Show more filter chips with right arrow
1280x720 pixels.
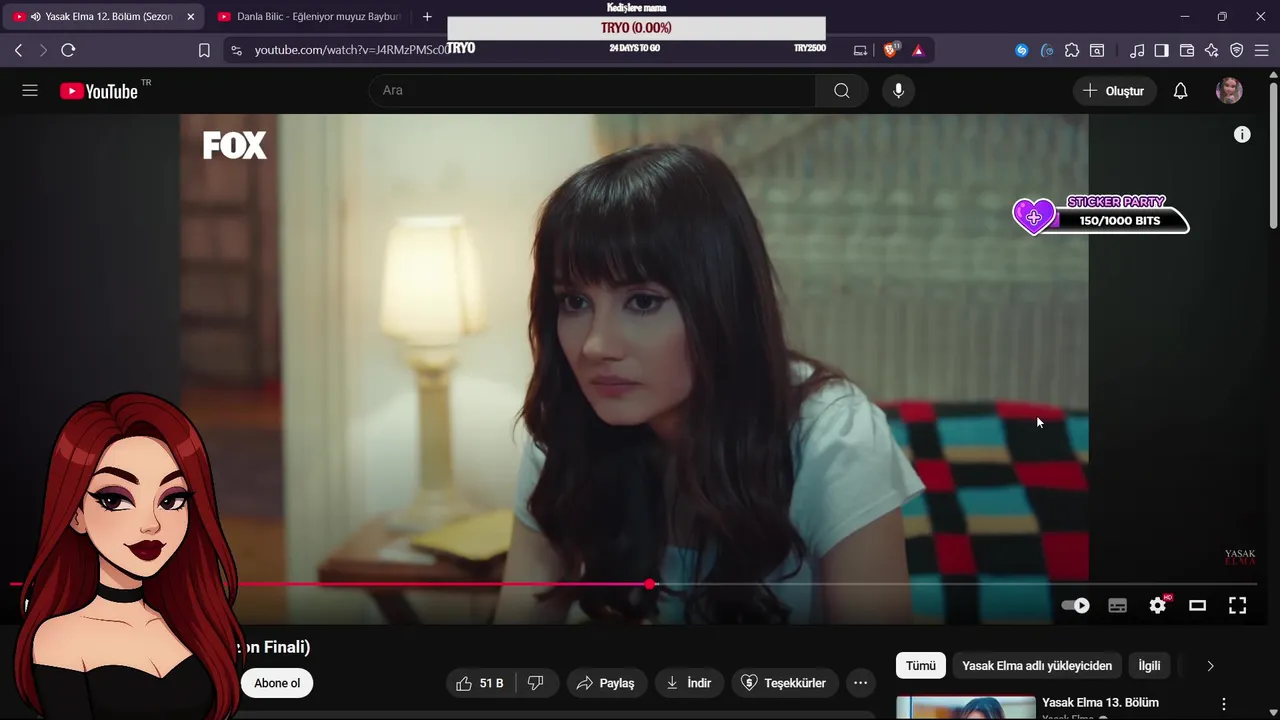pyautogui.click(x=1211, y=666)
